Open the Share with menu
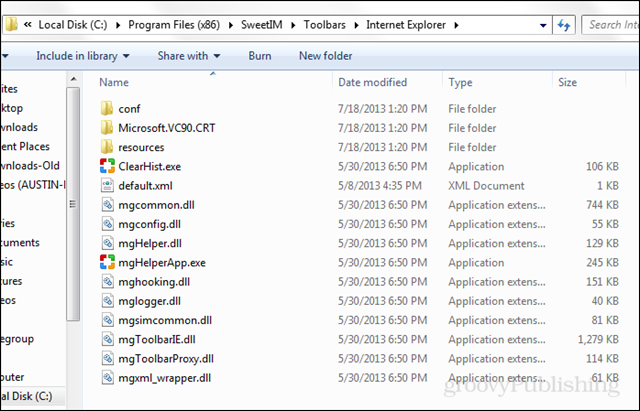Screen dimensions: 640x411 click(x=189, y=56)
